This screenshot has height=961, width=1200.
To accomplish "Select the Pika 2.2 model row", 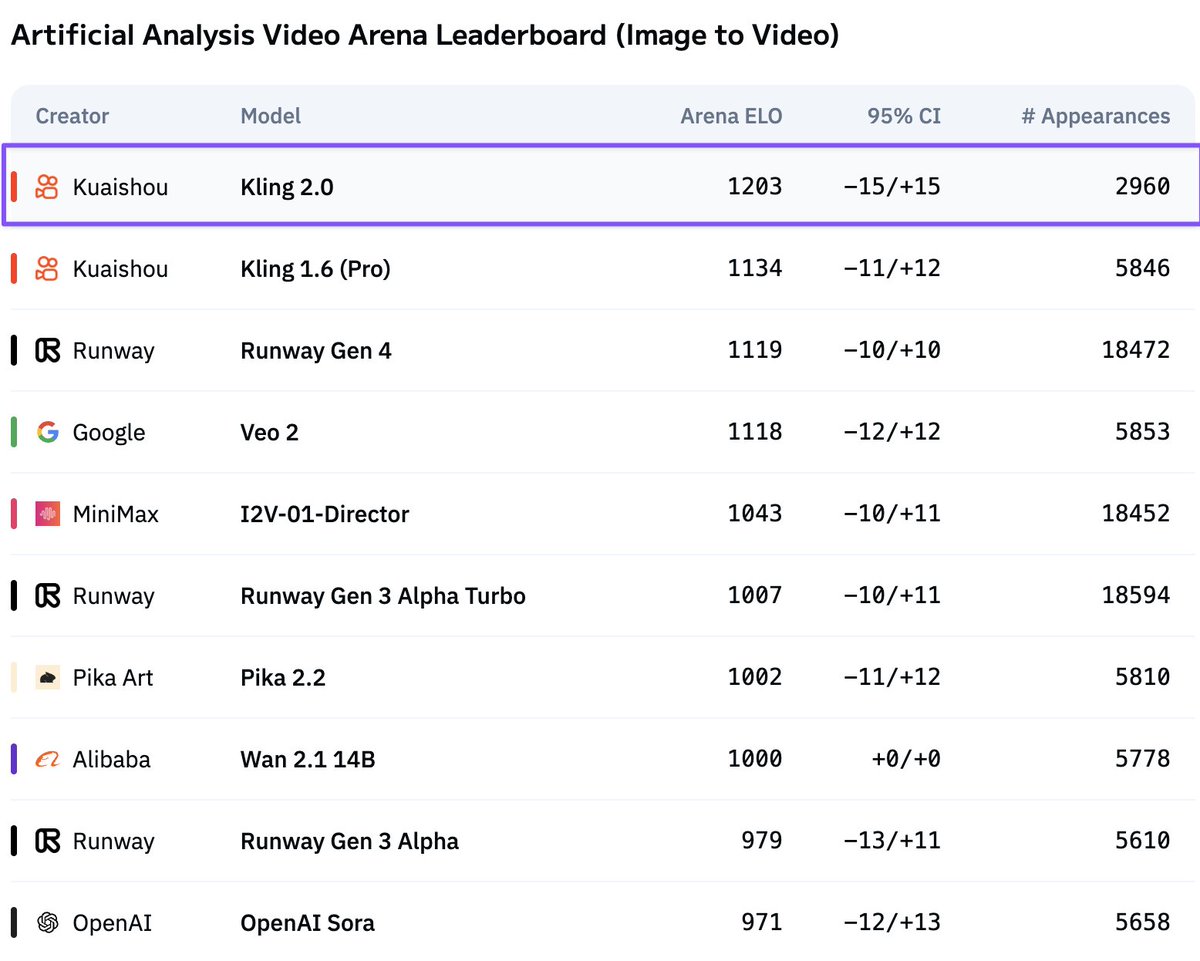I will point(600,677).
